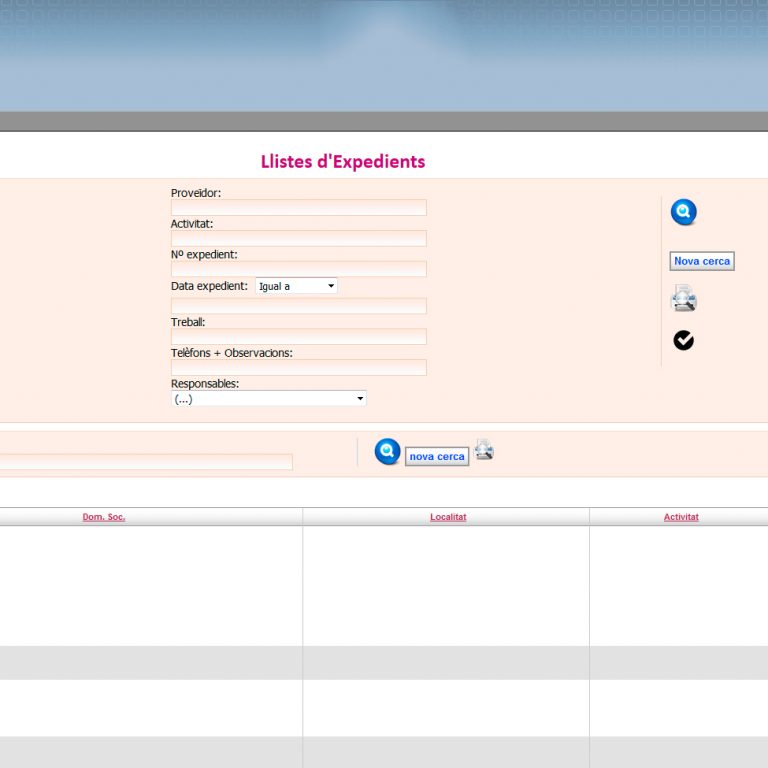Click the 'Llistes d'Expedients' page title
768x768 pixels.
(343, 162)
